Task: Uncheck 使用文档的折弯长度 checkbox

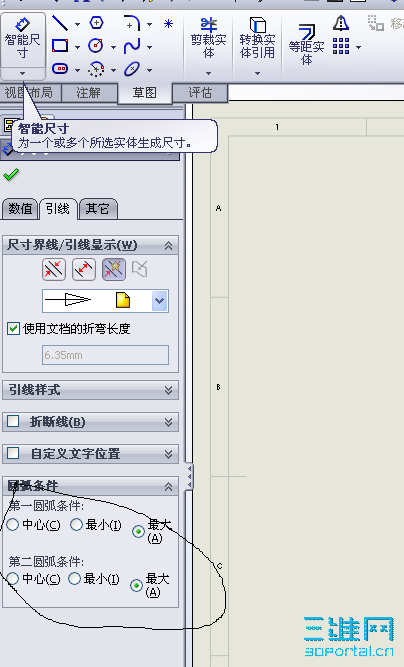Action: [x=13, y=328]
